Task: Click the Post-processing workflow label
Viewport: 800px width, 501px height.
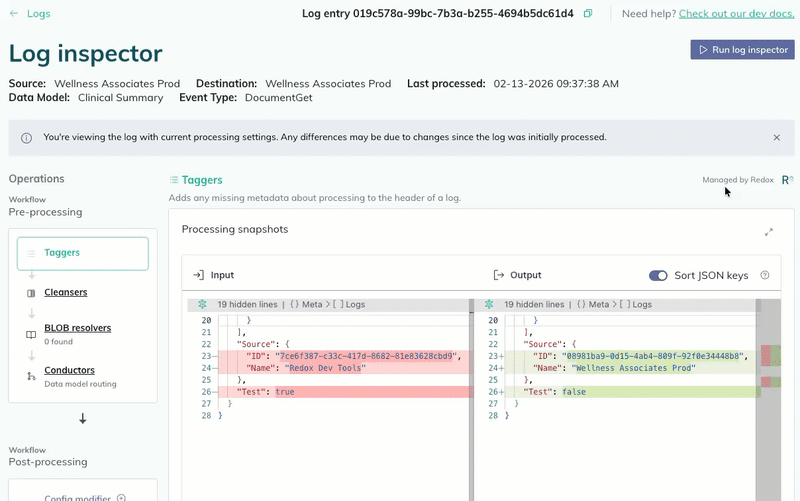Action: [48, 462]
